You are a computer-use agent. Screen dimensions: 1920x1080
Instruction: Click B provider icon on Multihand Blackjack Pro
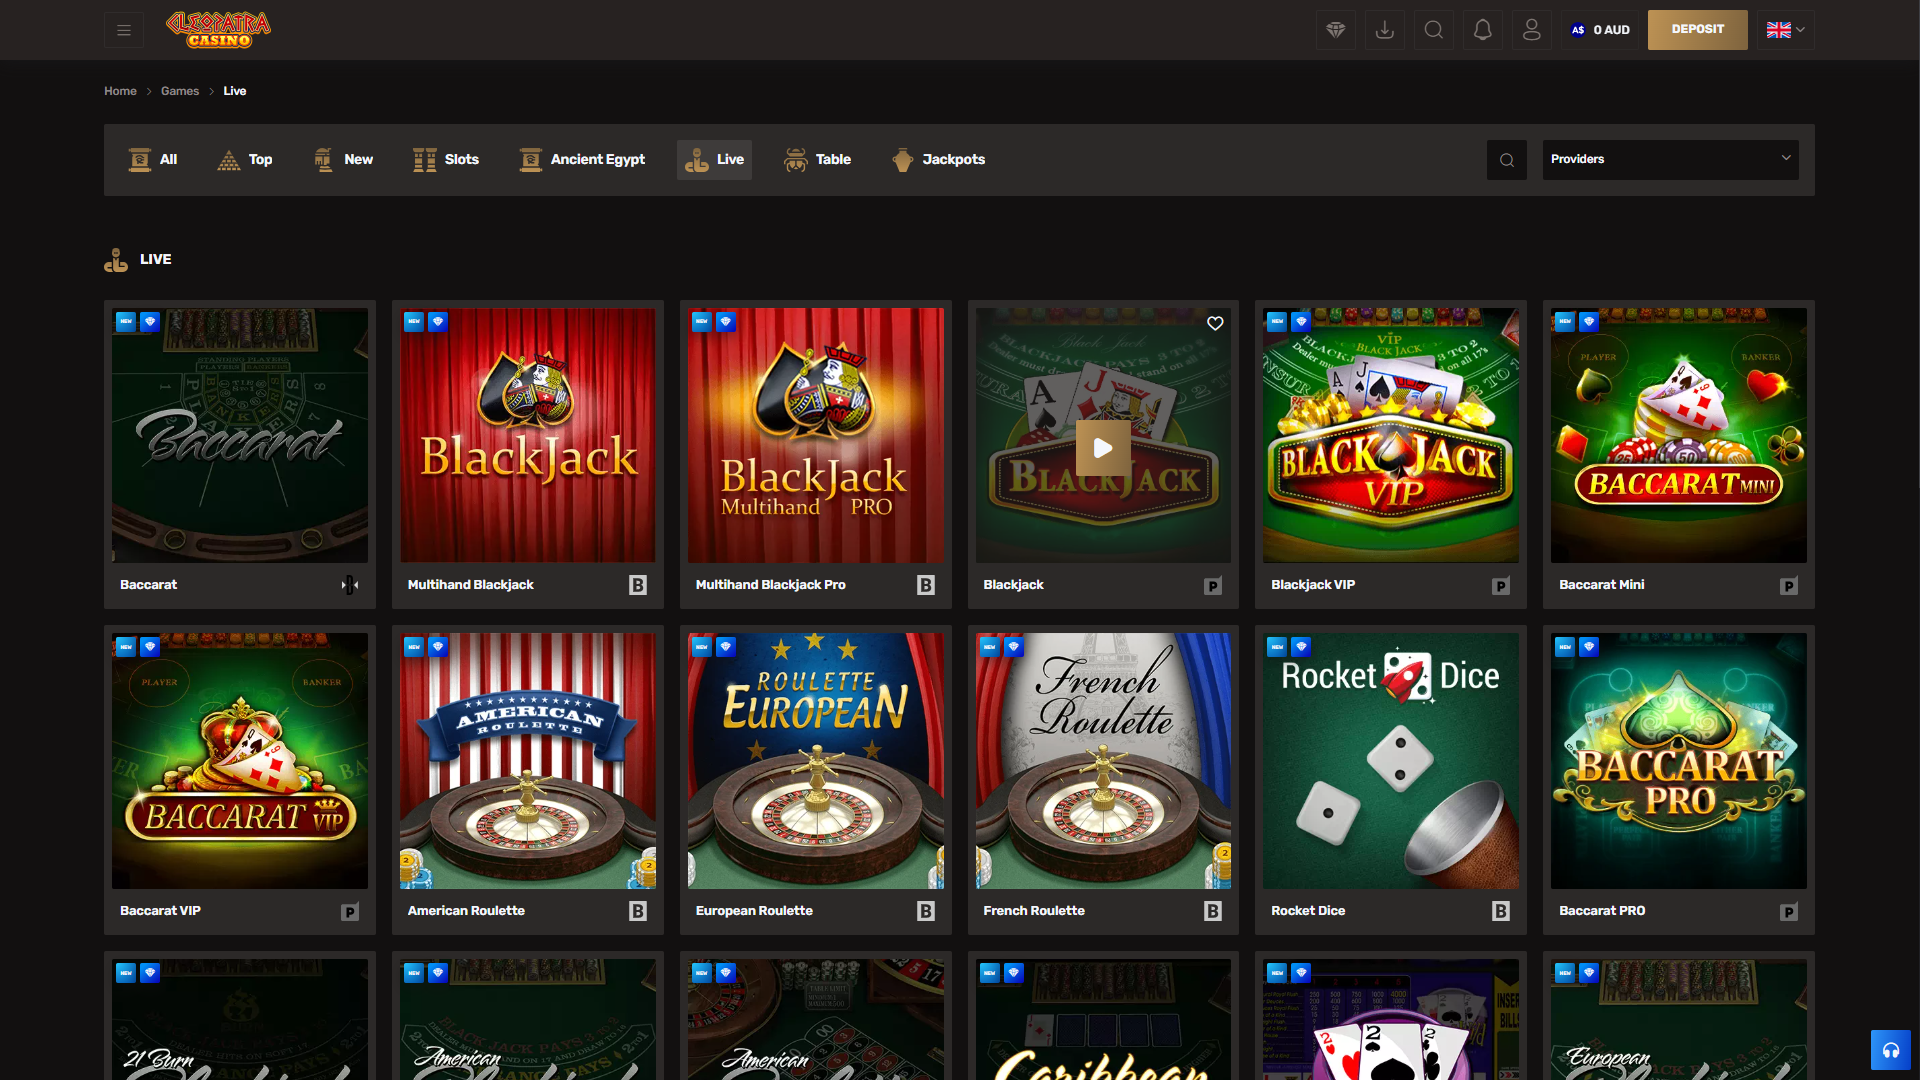coord(926,585)
